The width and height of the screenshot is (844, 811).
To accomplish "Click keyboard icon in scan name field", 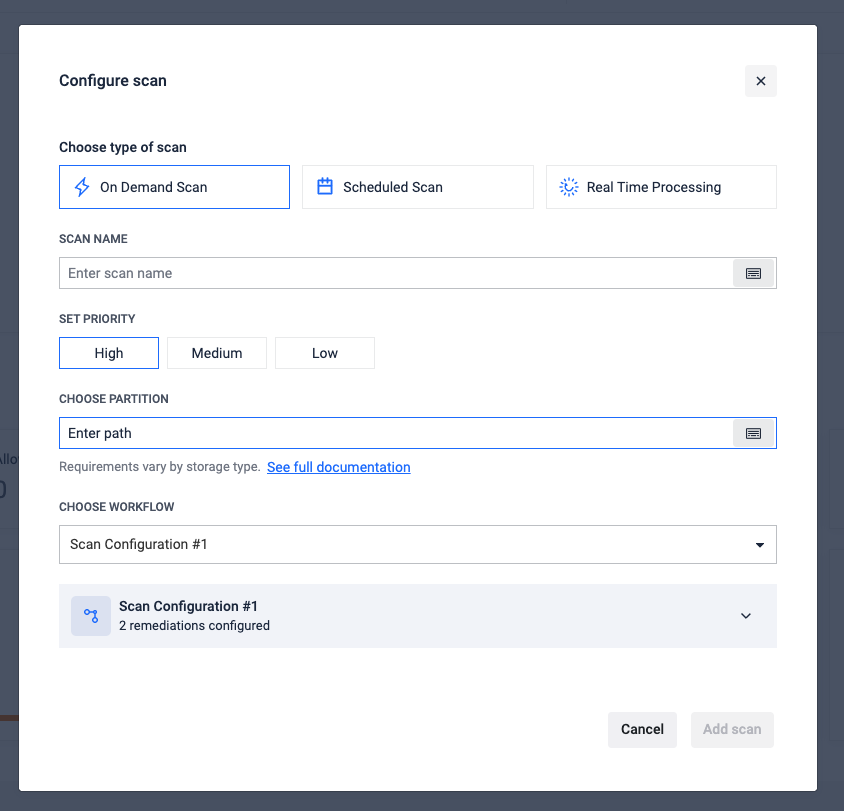I will point(754,273).
